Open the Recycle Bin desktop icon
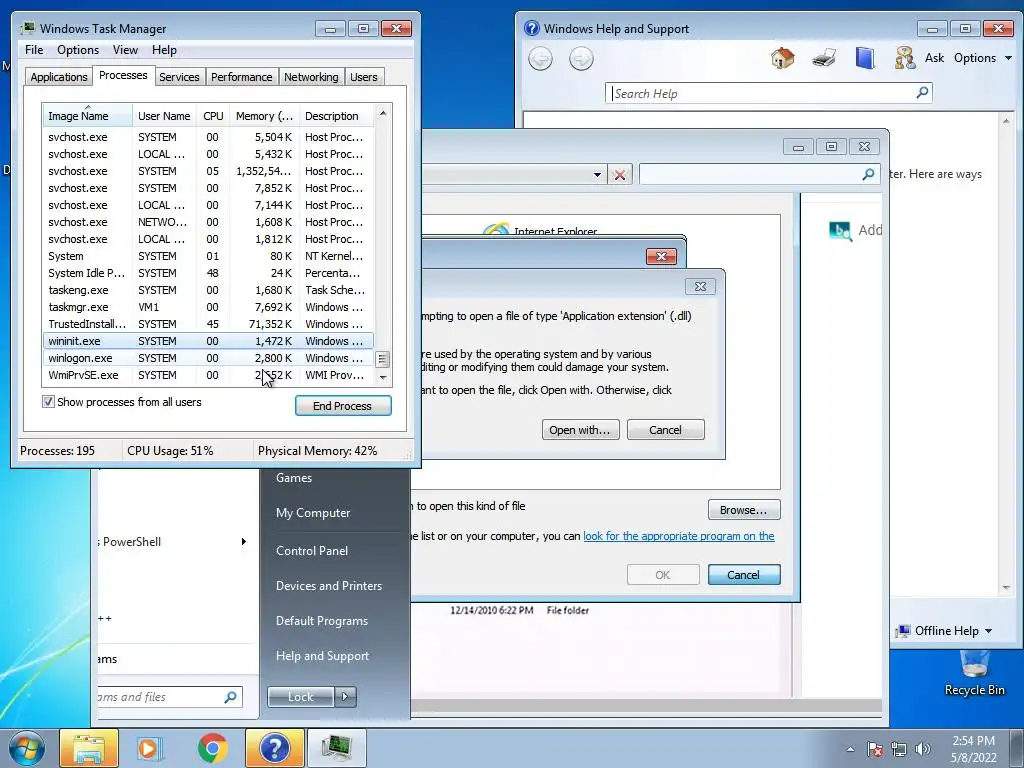The height and width of the screenshot is (768, 1024). [x=974, y=673]
